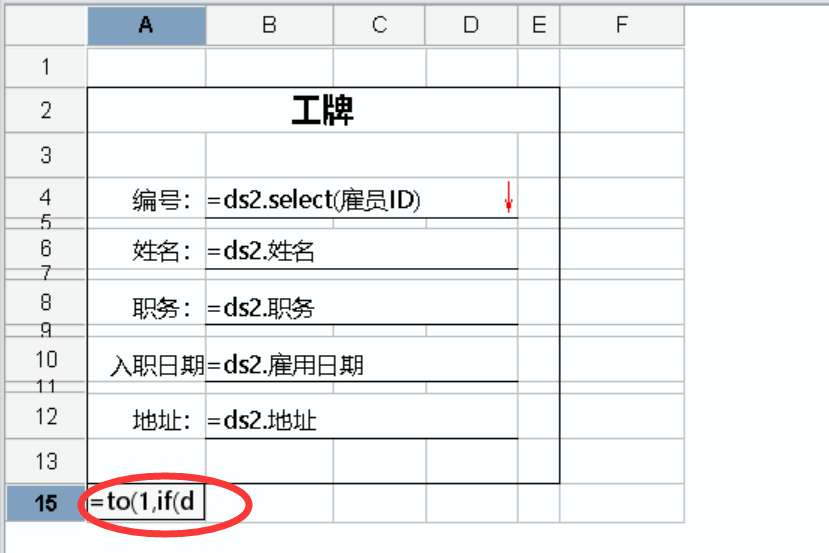Click into the =to(1,if(d formula cell
Image resolution: width=829 pixels, height=553 pixels.
pos(146,503)
